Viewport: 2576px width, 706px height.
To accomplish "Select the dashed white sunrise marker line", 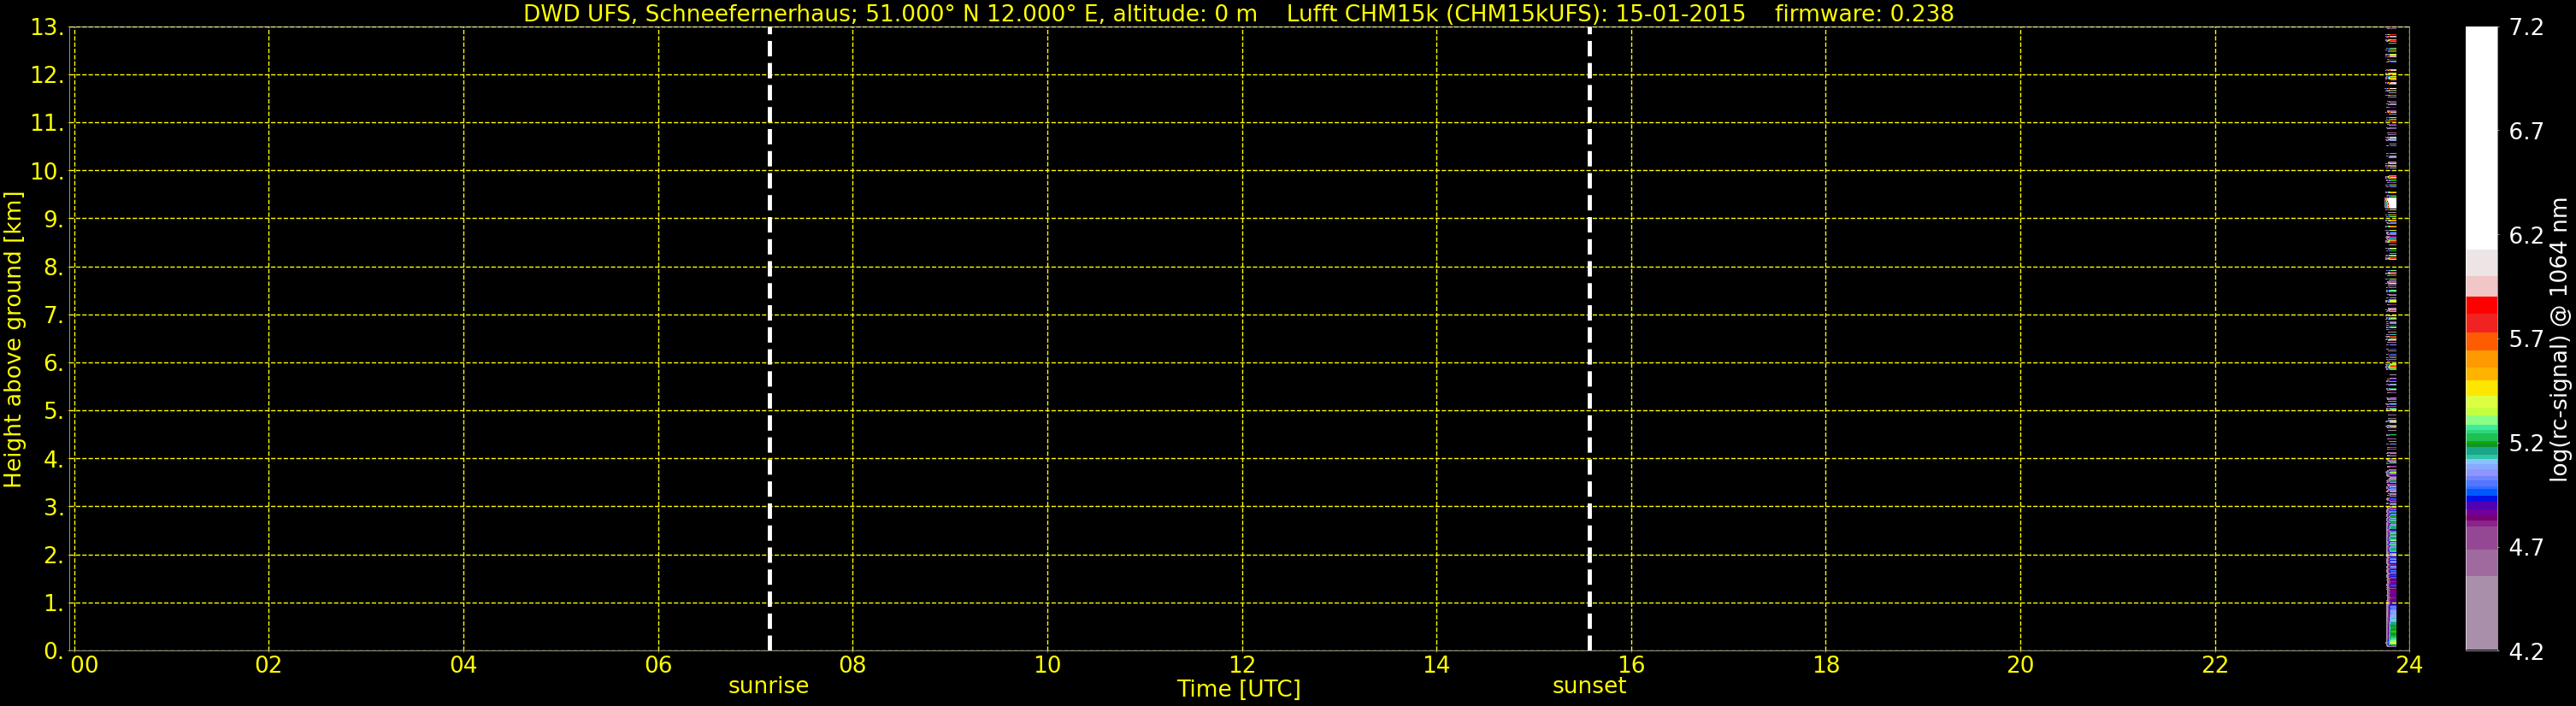I will click(769, 339).
